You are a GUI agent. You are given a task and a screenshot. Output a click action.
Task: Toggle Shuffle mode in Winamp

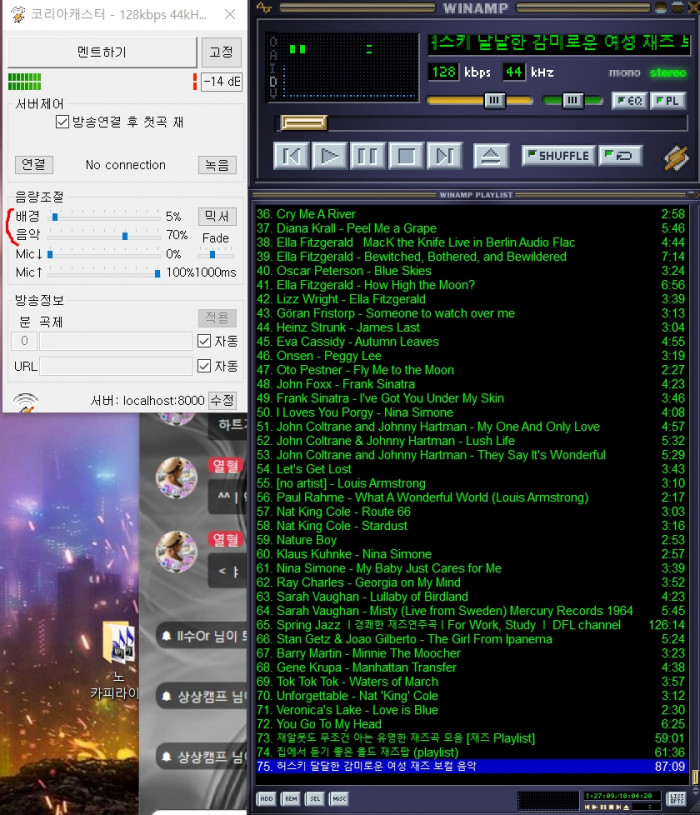pyautogui.click(x=557, y=155)
